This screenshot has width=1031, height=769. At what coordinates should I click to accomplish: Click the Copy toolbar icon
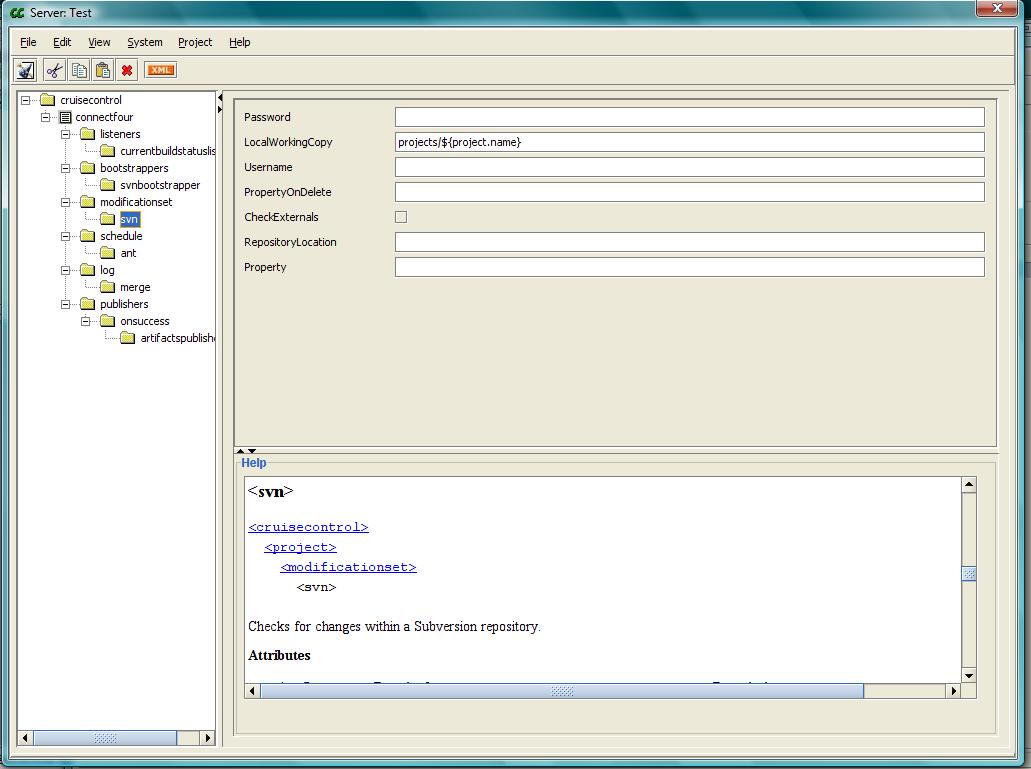[78, 70]
